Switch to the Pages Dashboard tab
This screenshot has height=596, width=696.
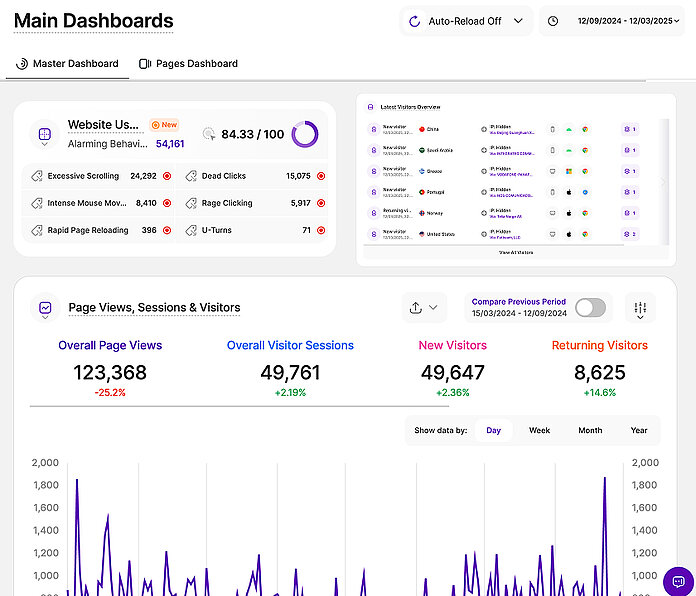click(x=189, y=64)
